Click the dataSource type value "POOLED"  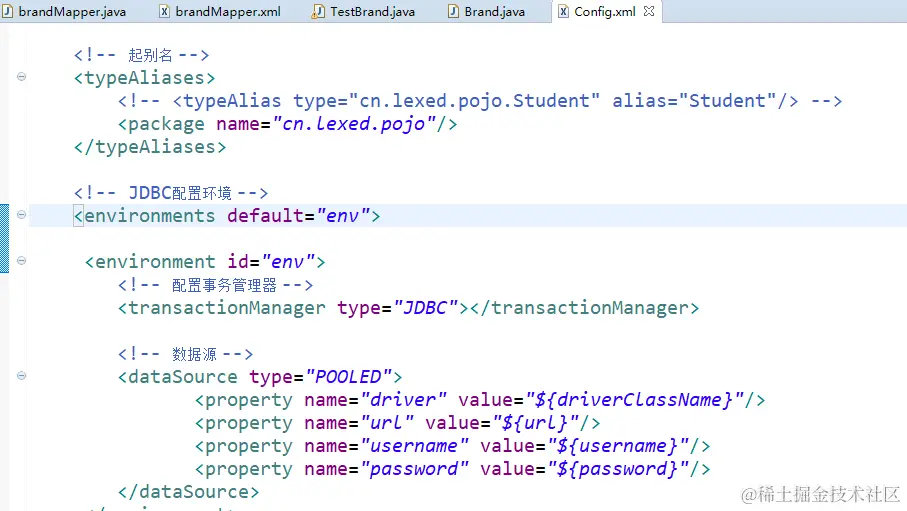348,377
